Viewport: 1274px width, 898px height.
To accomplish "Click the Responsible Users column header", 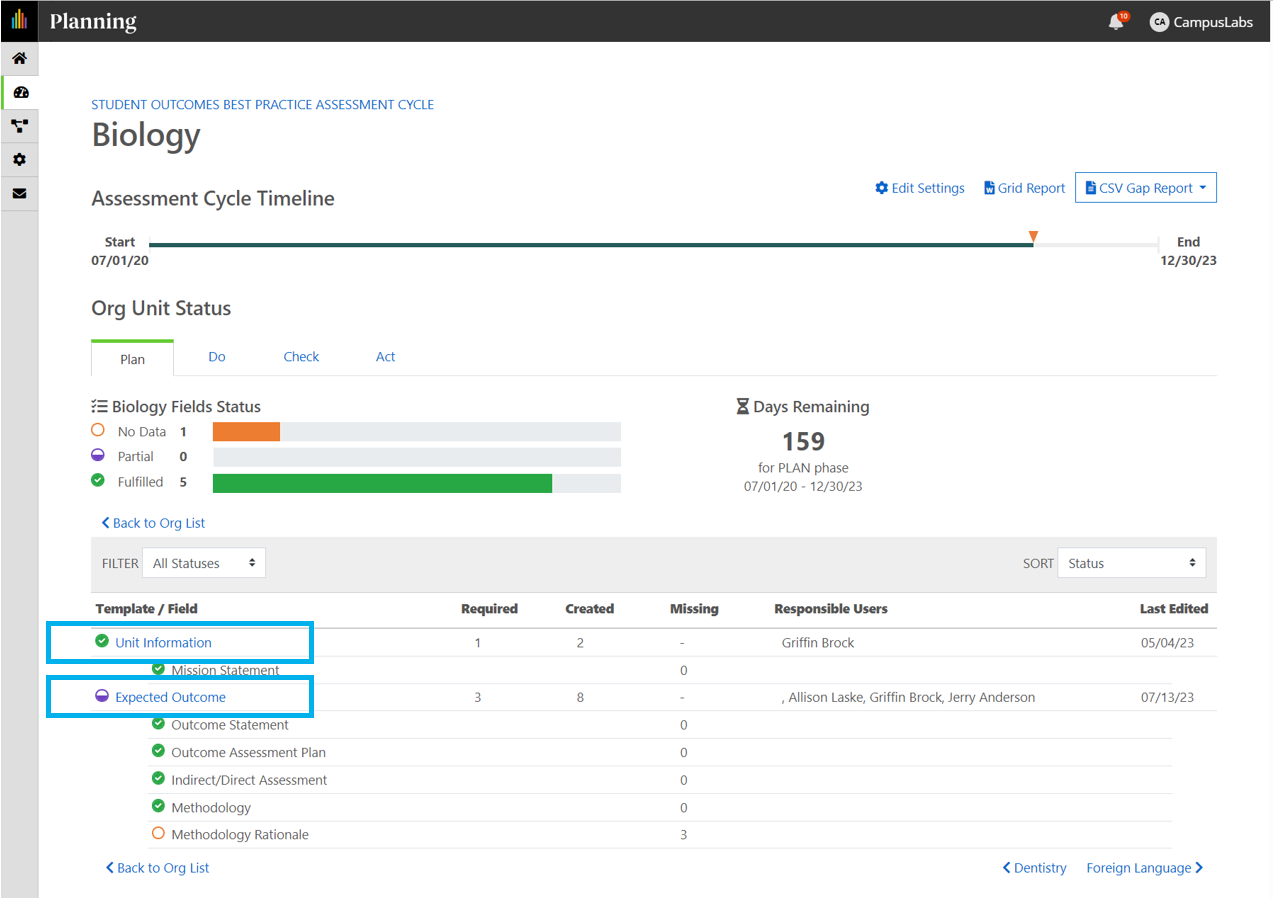I will (831, 608).
